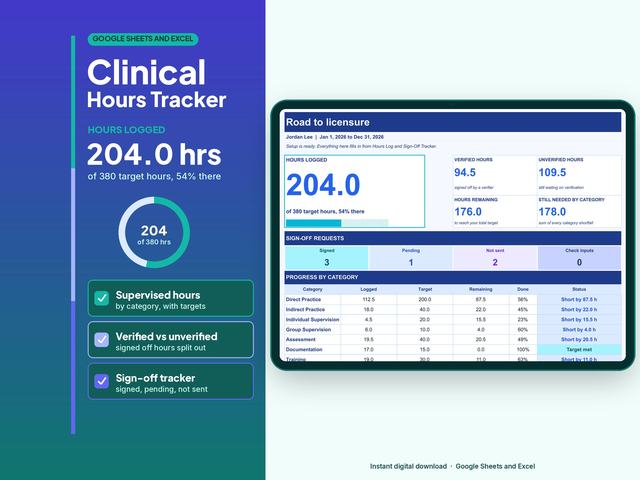Select the Not sent 2 sign-off cell
640x480 pixels.
pos(495,258)
